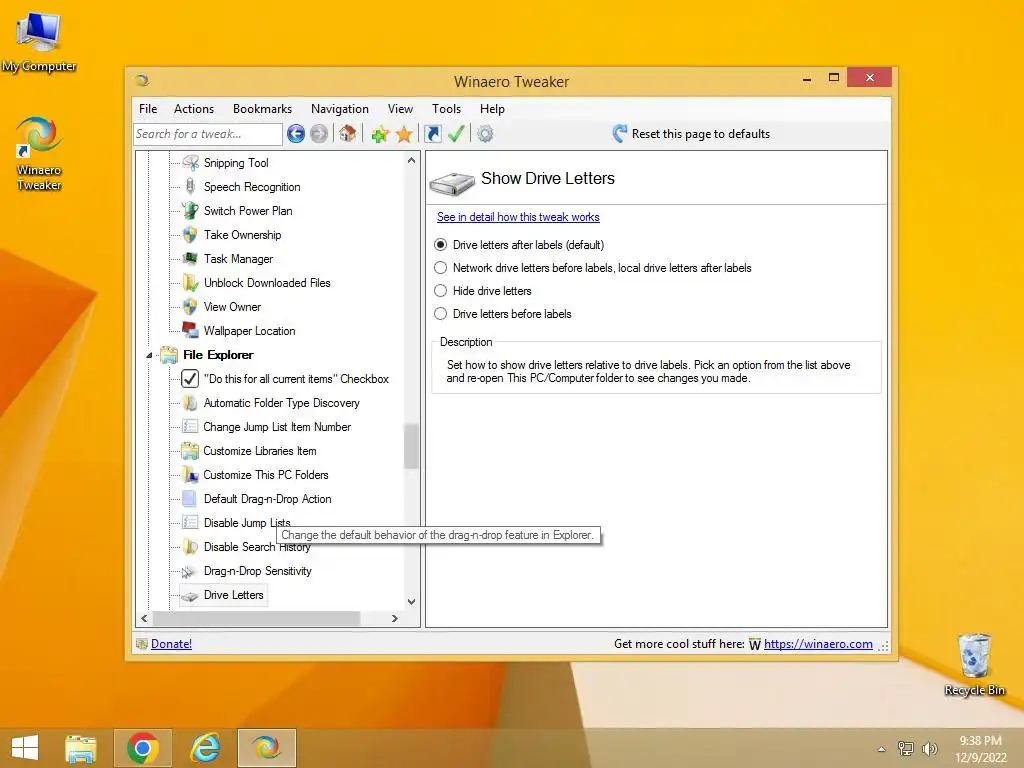Click the Wallpaper Location icon
The width and height of the screenshot is (1024, 768).
click(190, 330)
